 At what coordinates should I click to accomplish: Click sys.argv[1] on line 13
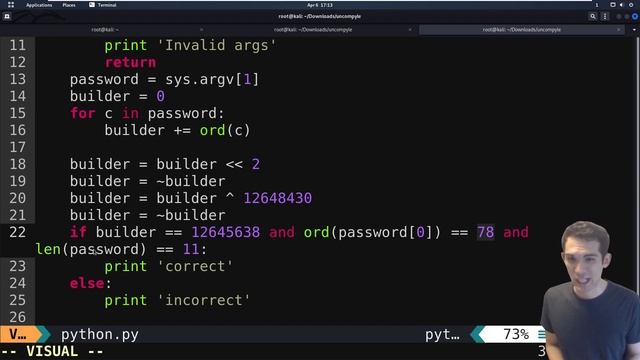click(212, 79)
